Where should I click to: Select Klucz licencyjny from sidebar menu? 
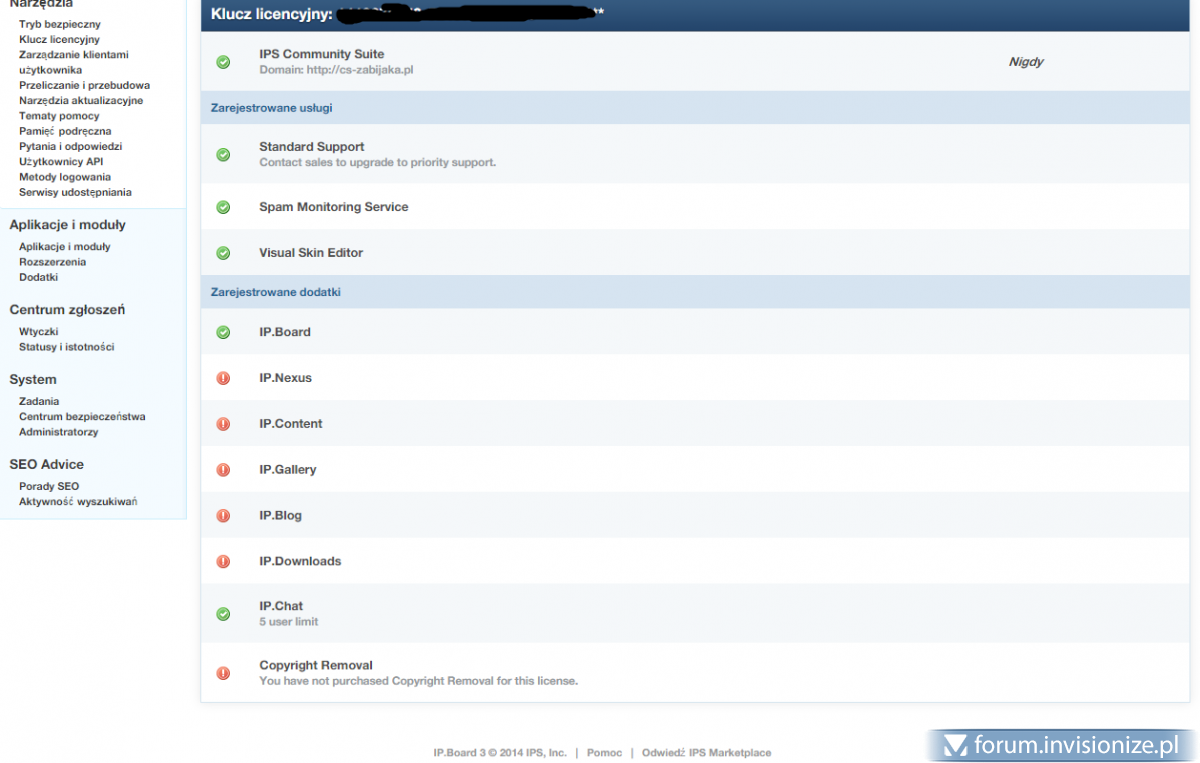[x=59, y=39]
